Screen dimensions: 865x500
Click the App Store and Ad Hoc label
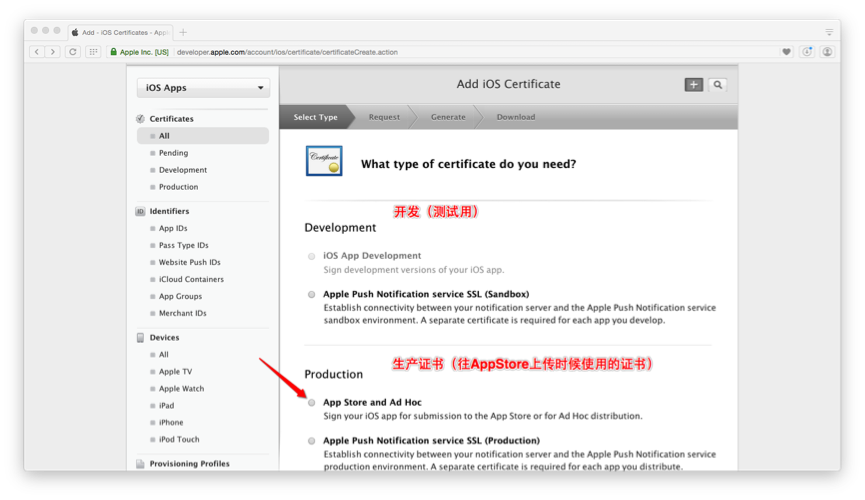click(x=372, y=403)
